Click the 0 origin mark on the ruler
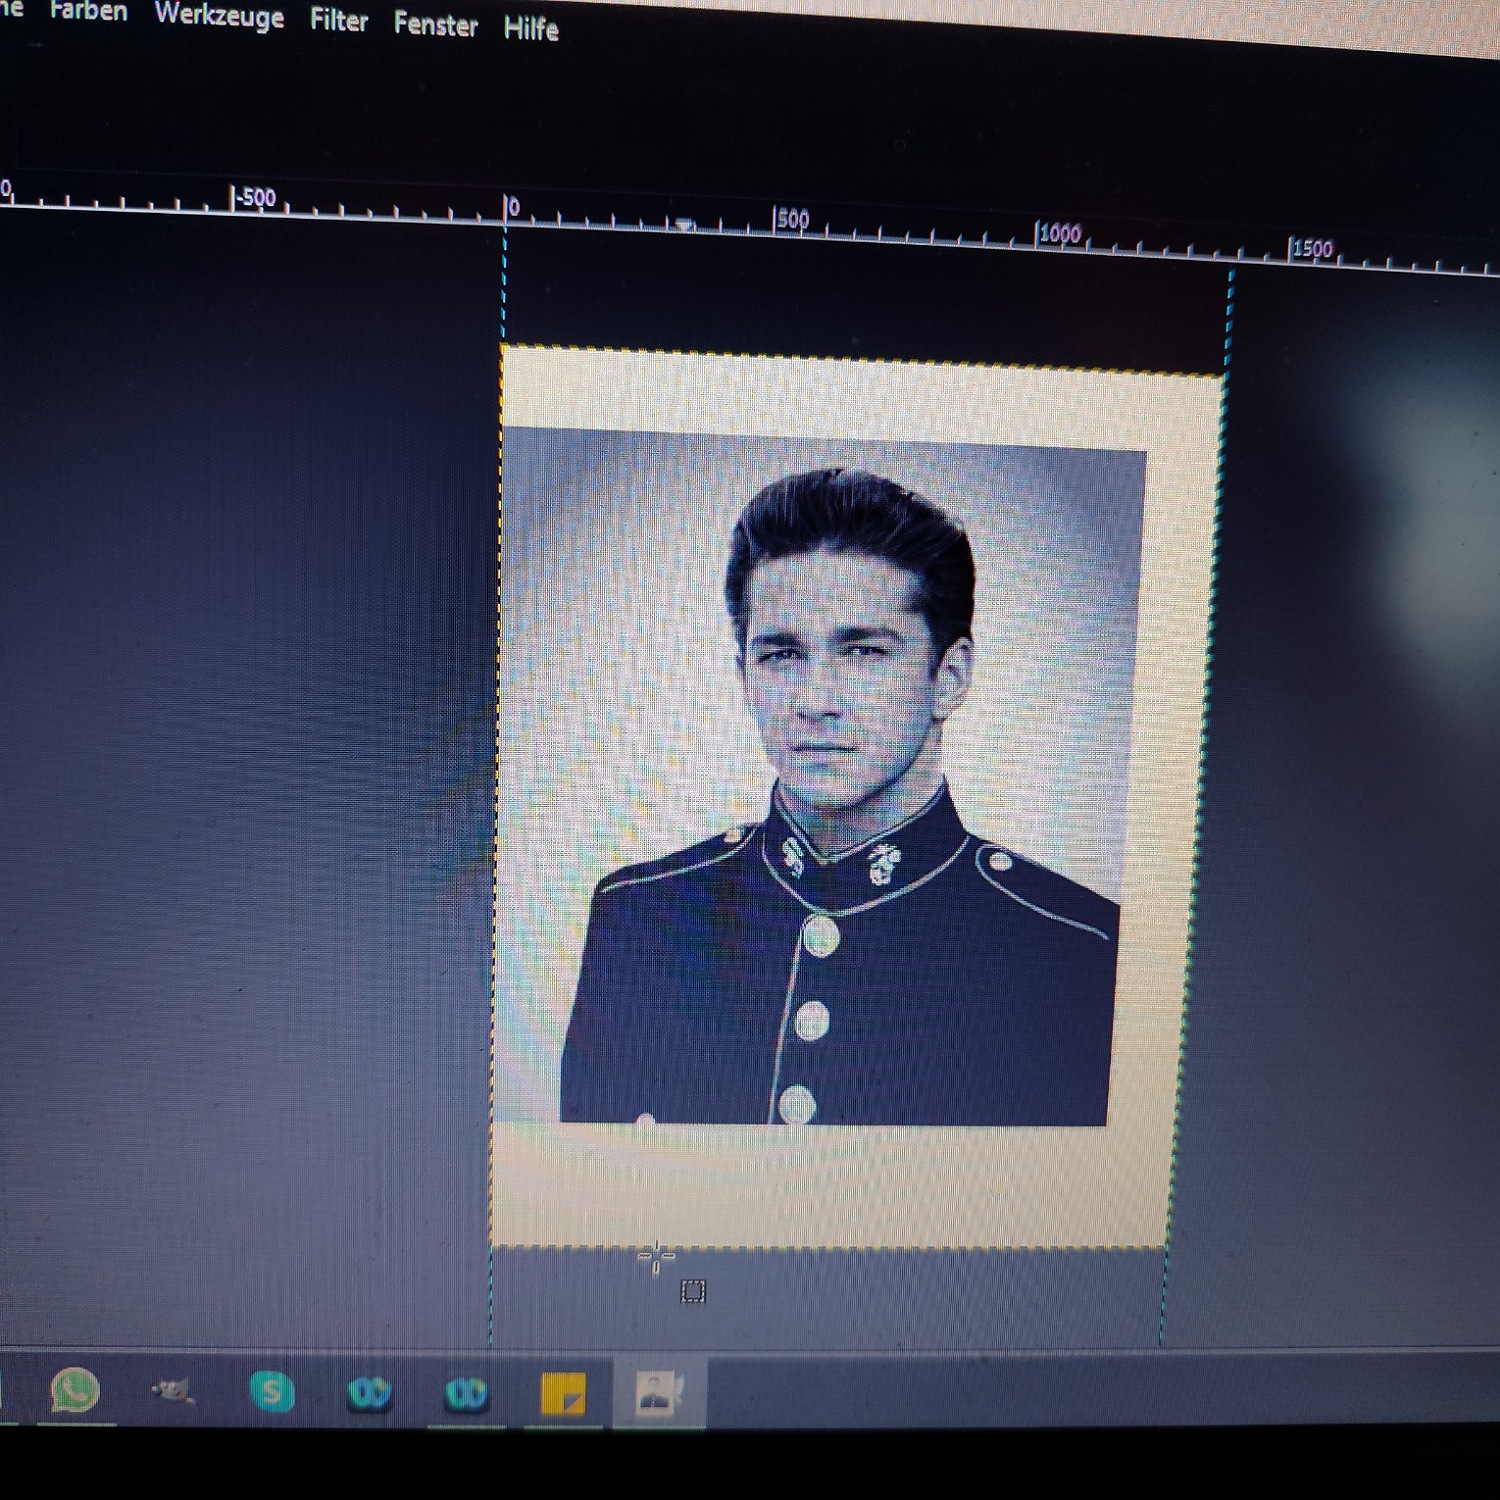1500x1500 pixels. coord(512,208)
